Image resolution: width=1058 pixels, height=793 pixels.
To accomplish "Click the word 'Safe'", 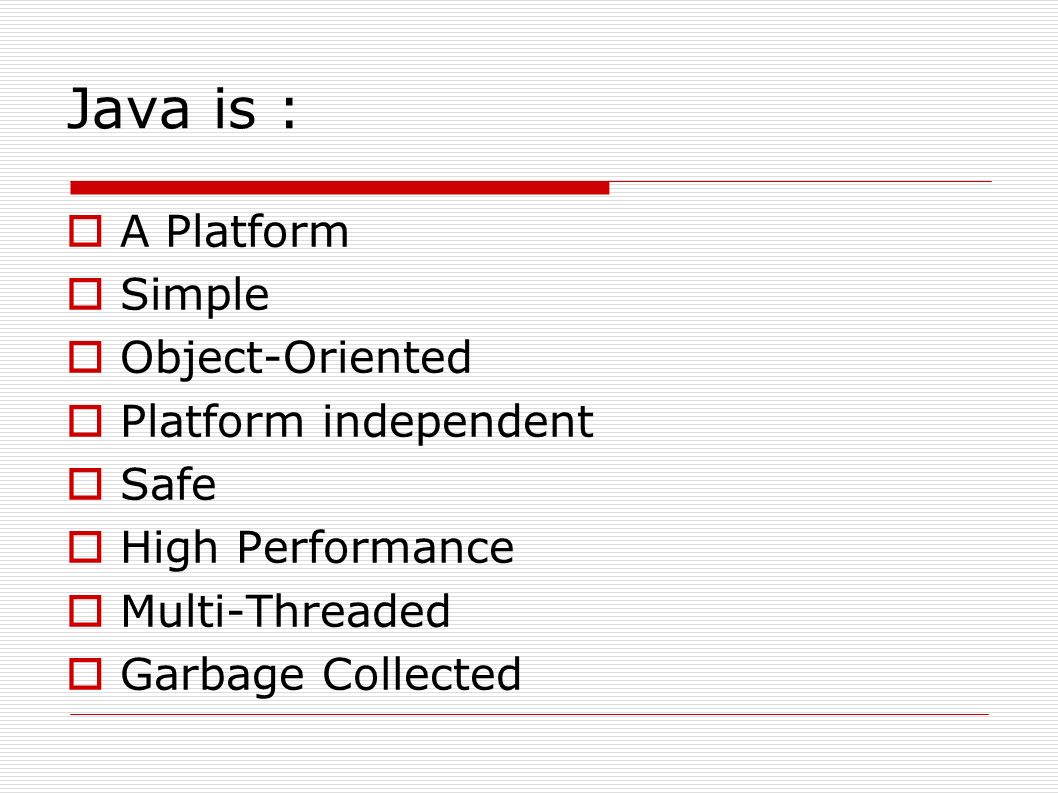I will tap(169, 484).
